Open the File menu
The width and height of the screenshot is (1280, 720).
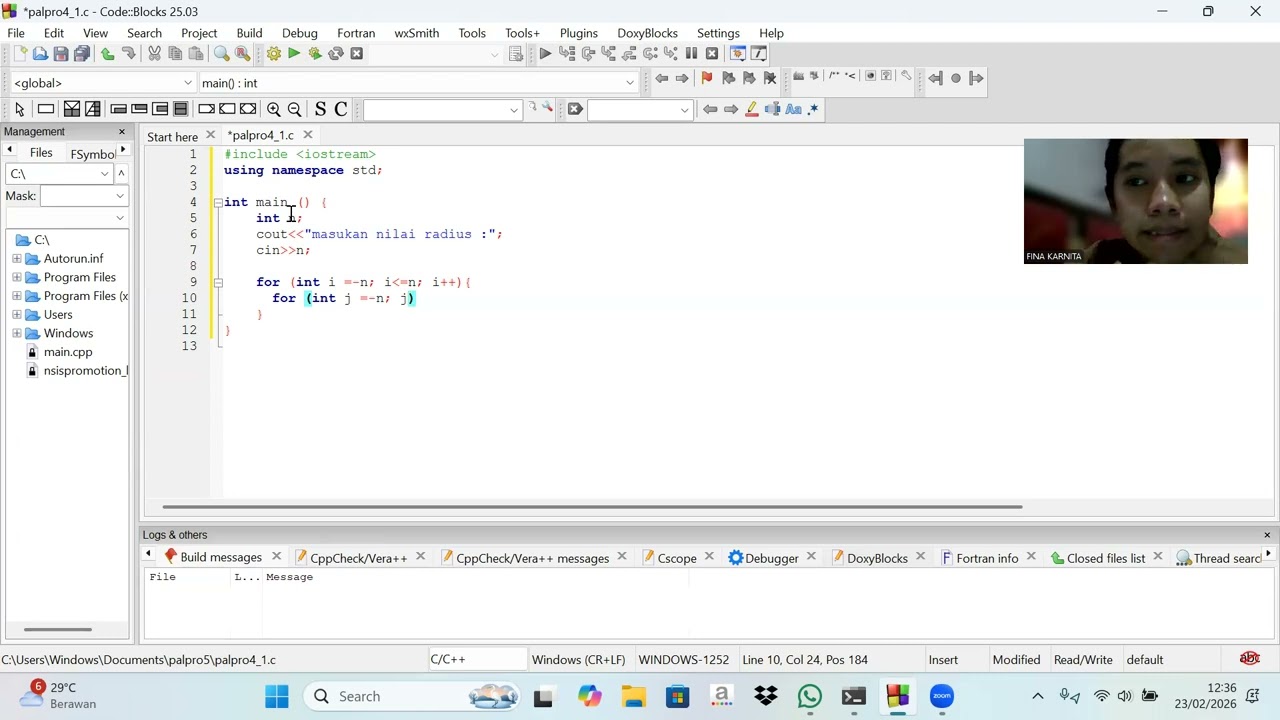pos(16,33)
